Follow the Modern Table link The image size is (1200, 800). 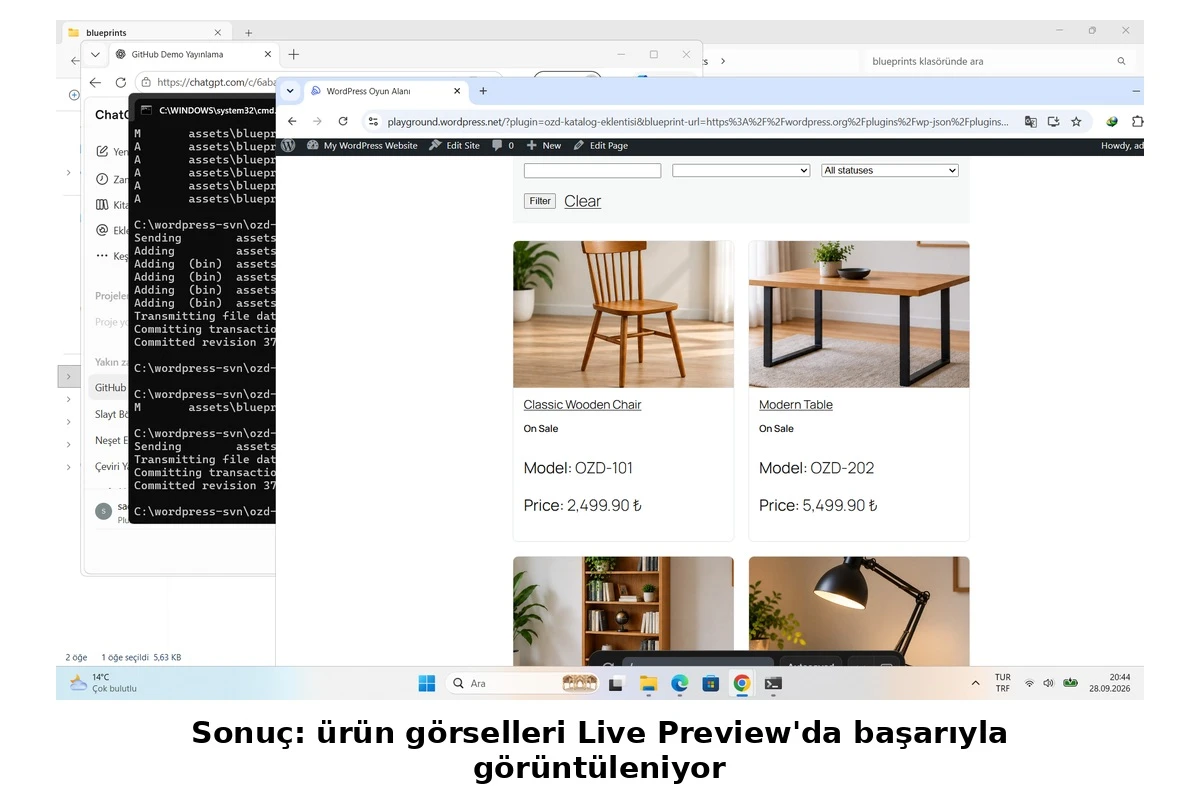tap(795, 405)
